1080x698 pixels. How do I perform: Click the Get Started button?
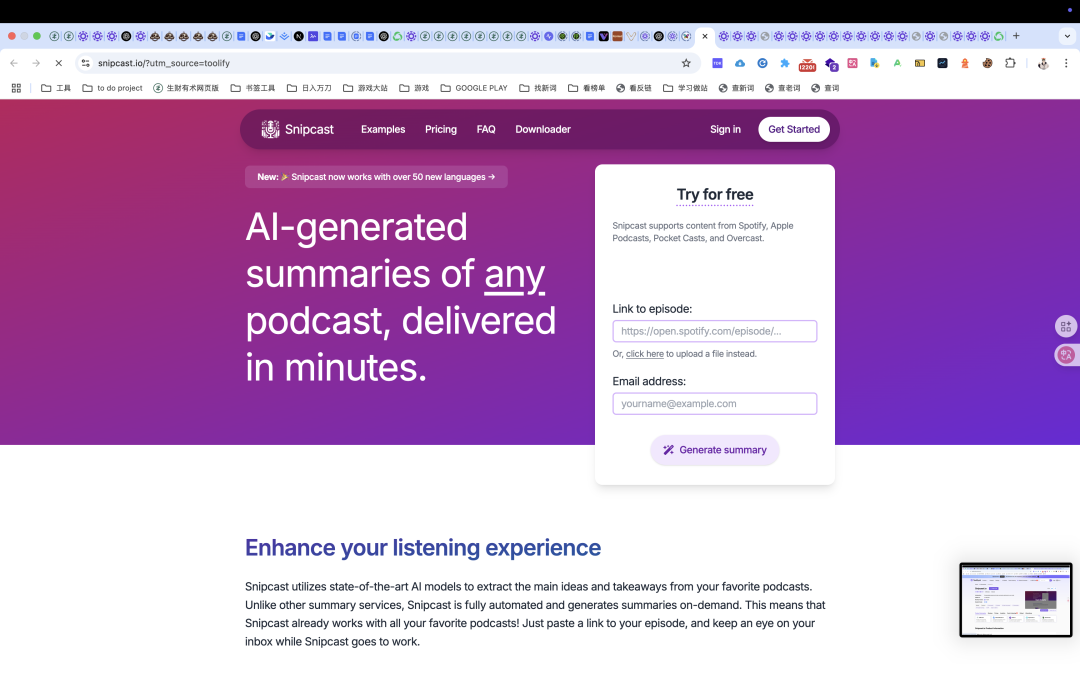(x=793, y=129)
